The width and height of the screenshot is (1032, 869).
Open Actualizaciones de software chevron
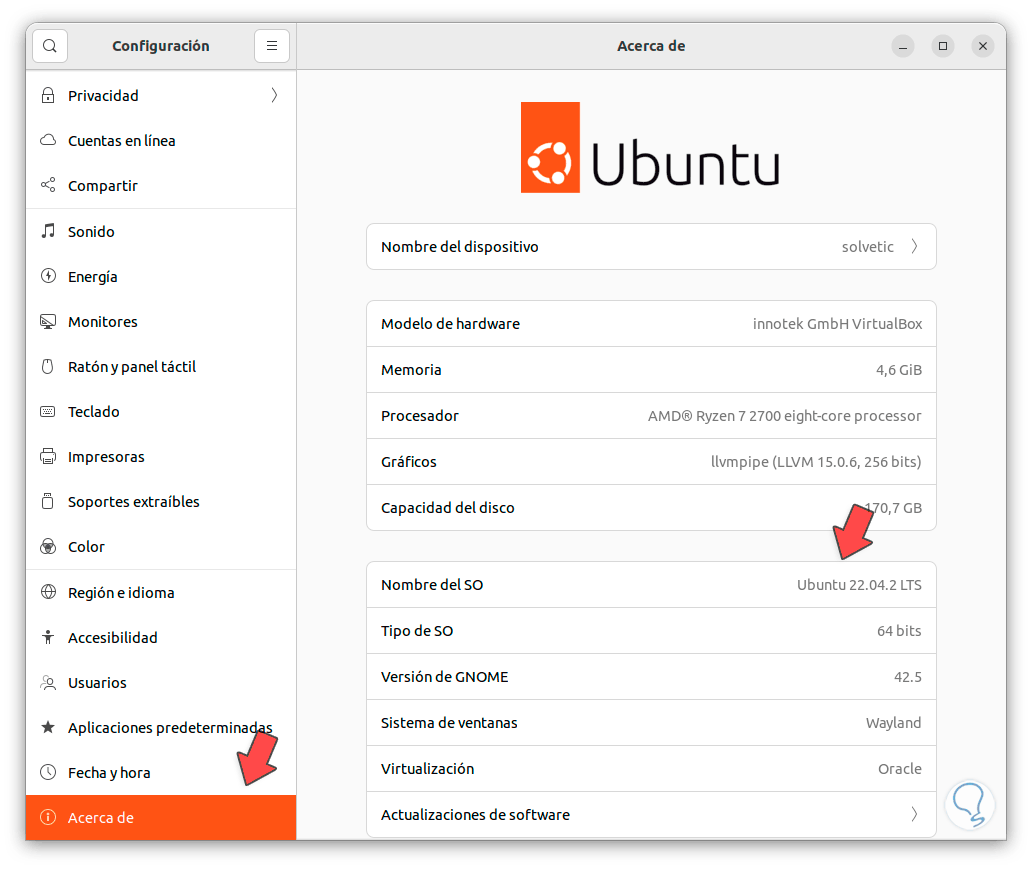click(915, 814)
